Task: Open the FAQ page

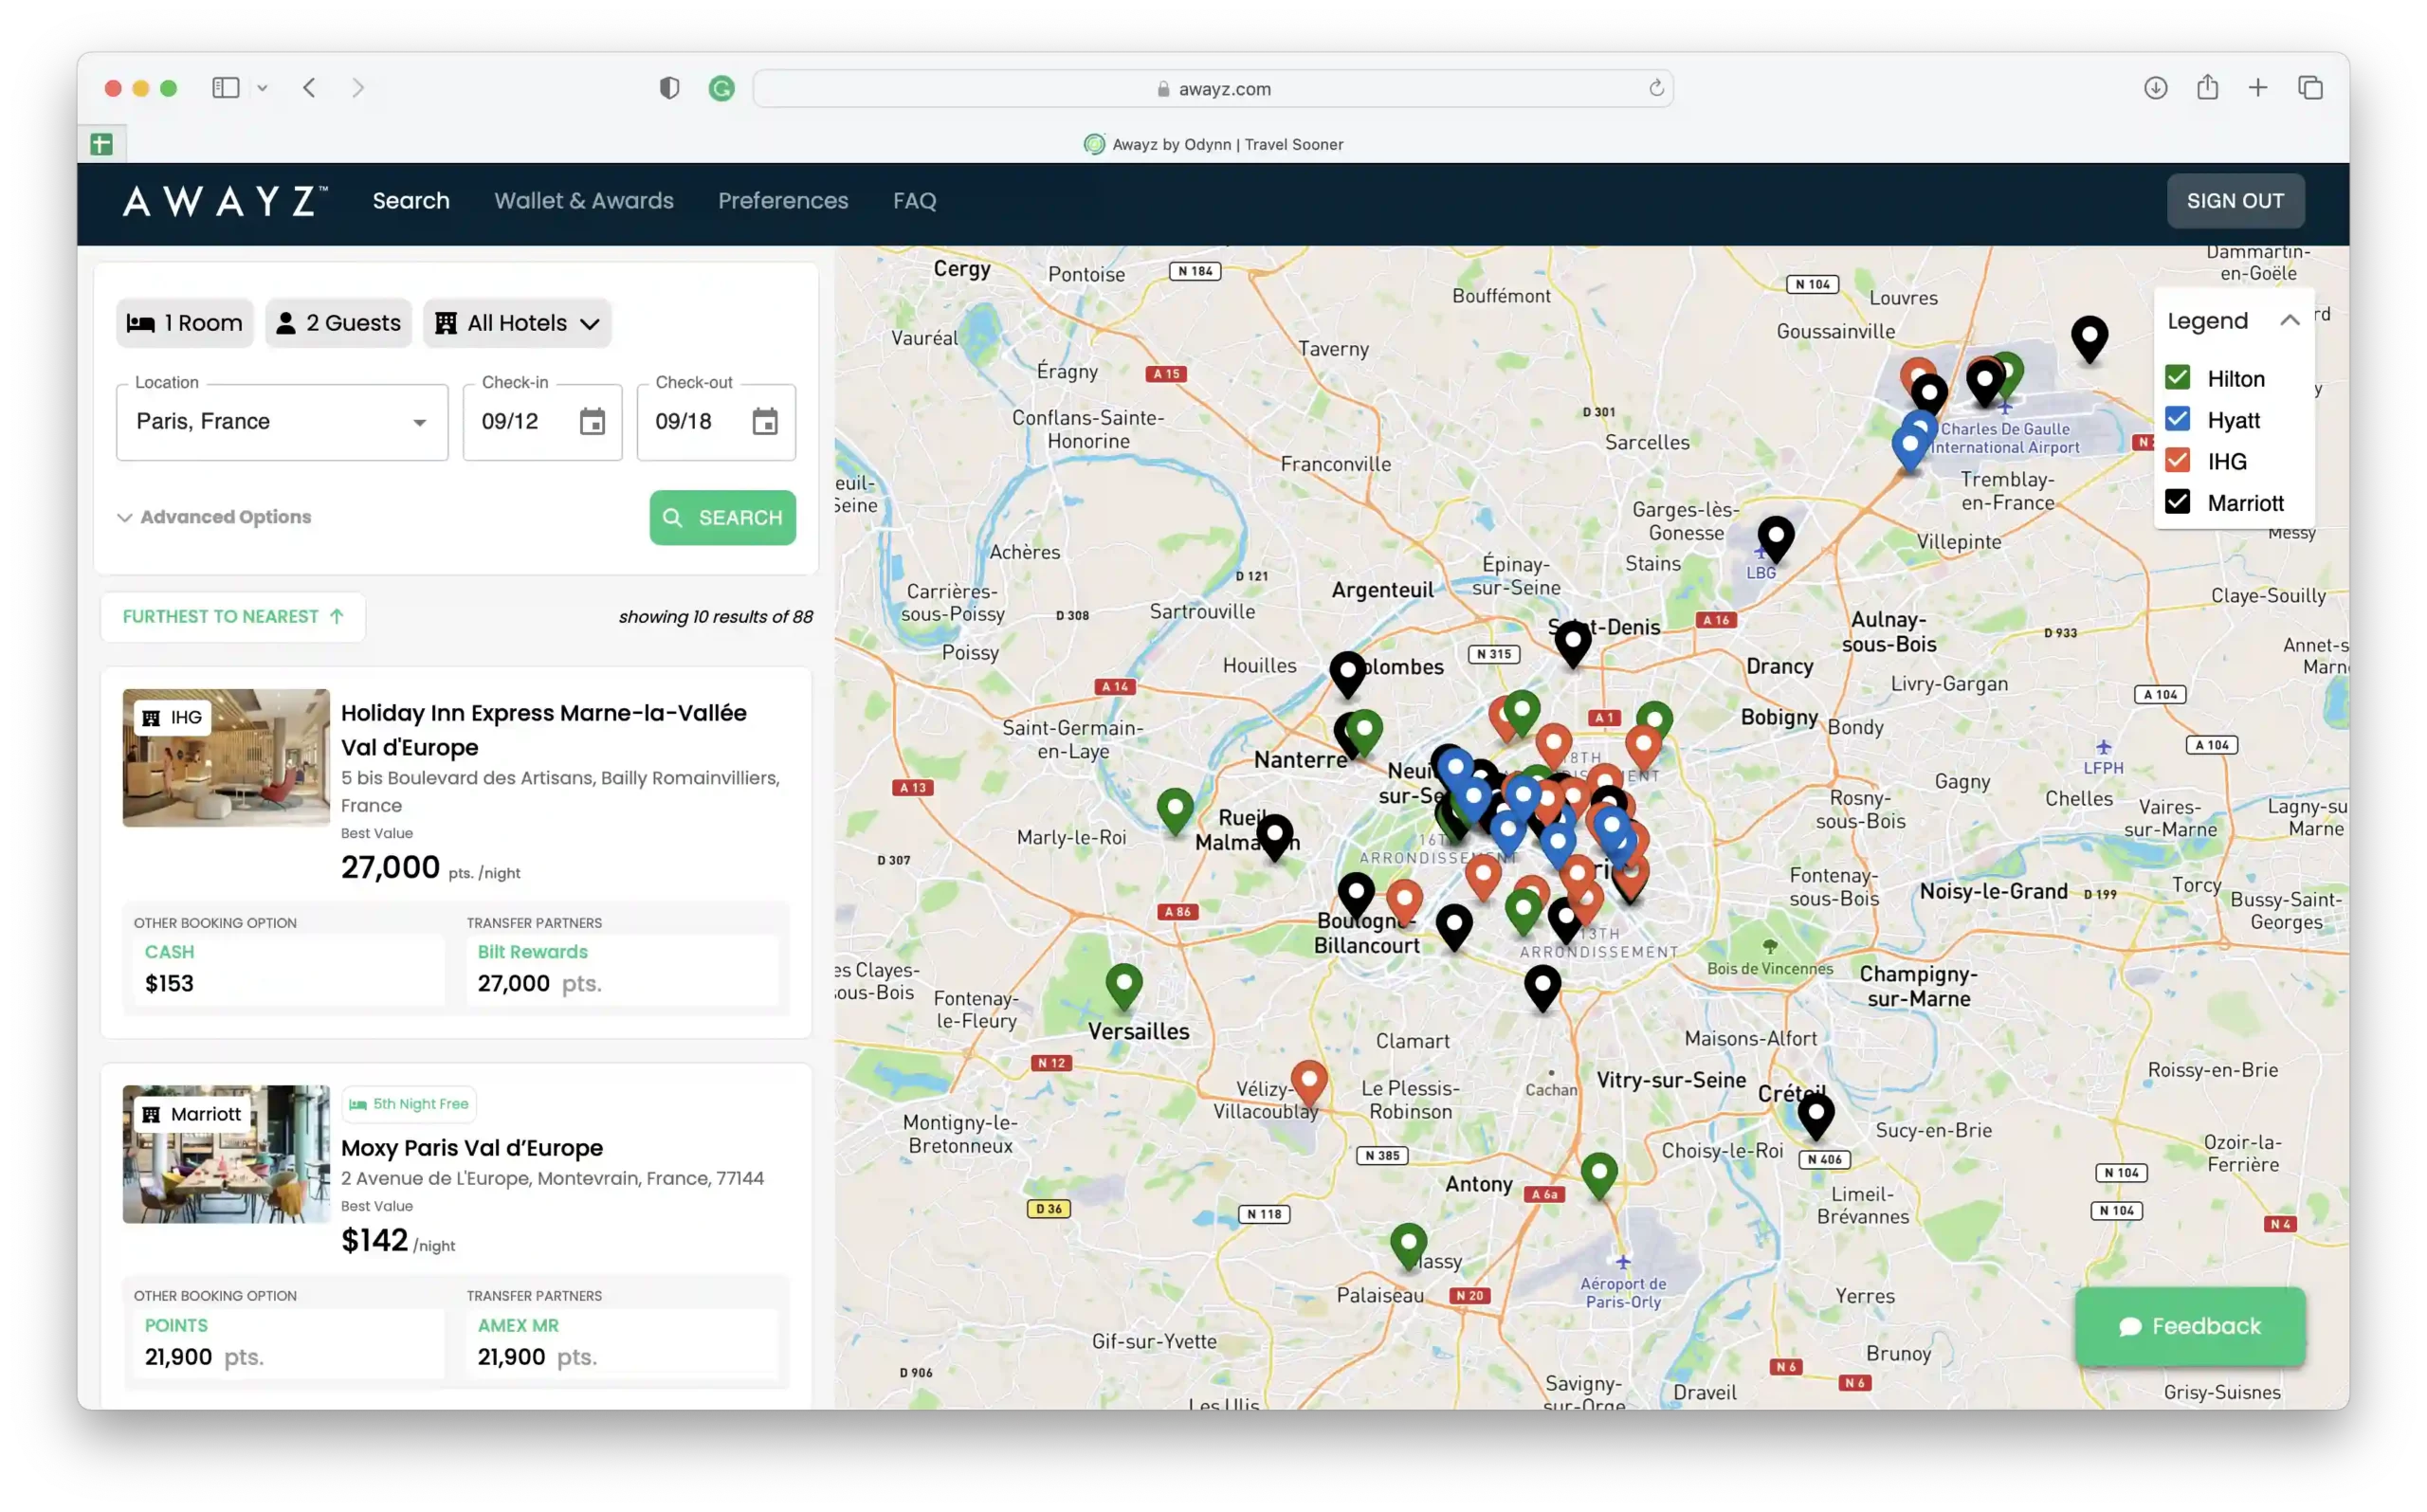Action: 914,201
